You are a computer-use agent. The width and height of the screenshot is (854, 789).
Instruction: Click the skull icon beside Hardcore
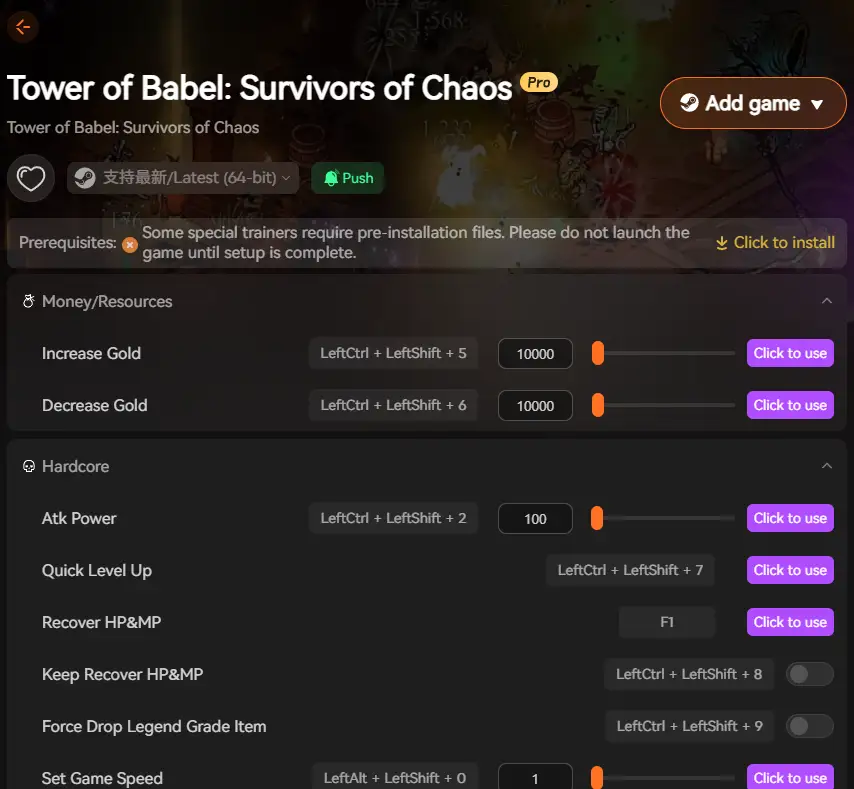28,466
